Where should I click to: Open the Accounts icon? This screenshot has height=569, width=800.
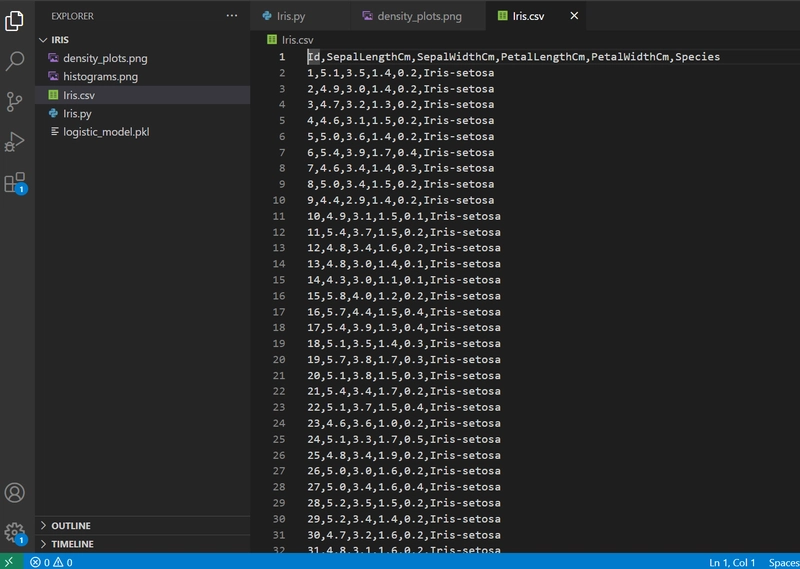coord(14,492)
